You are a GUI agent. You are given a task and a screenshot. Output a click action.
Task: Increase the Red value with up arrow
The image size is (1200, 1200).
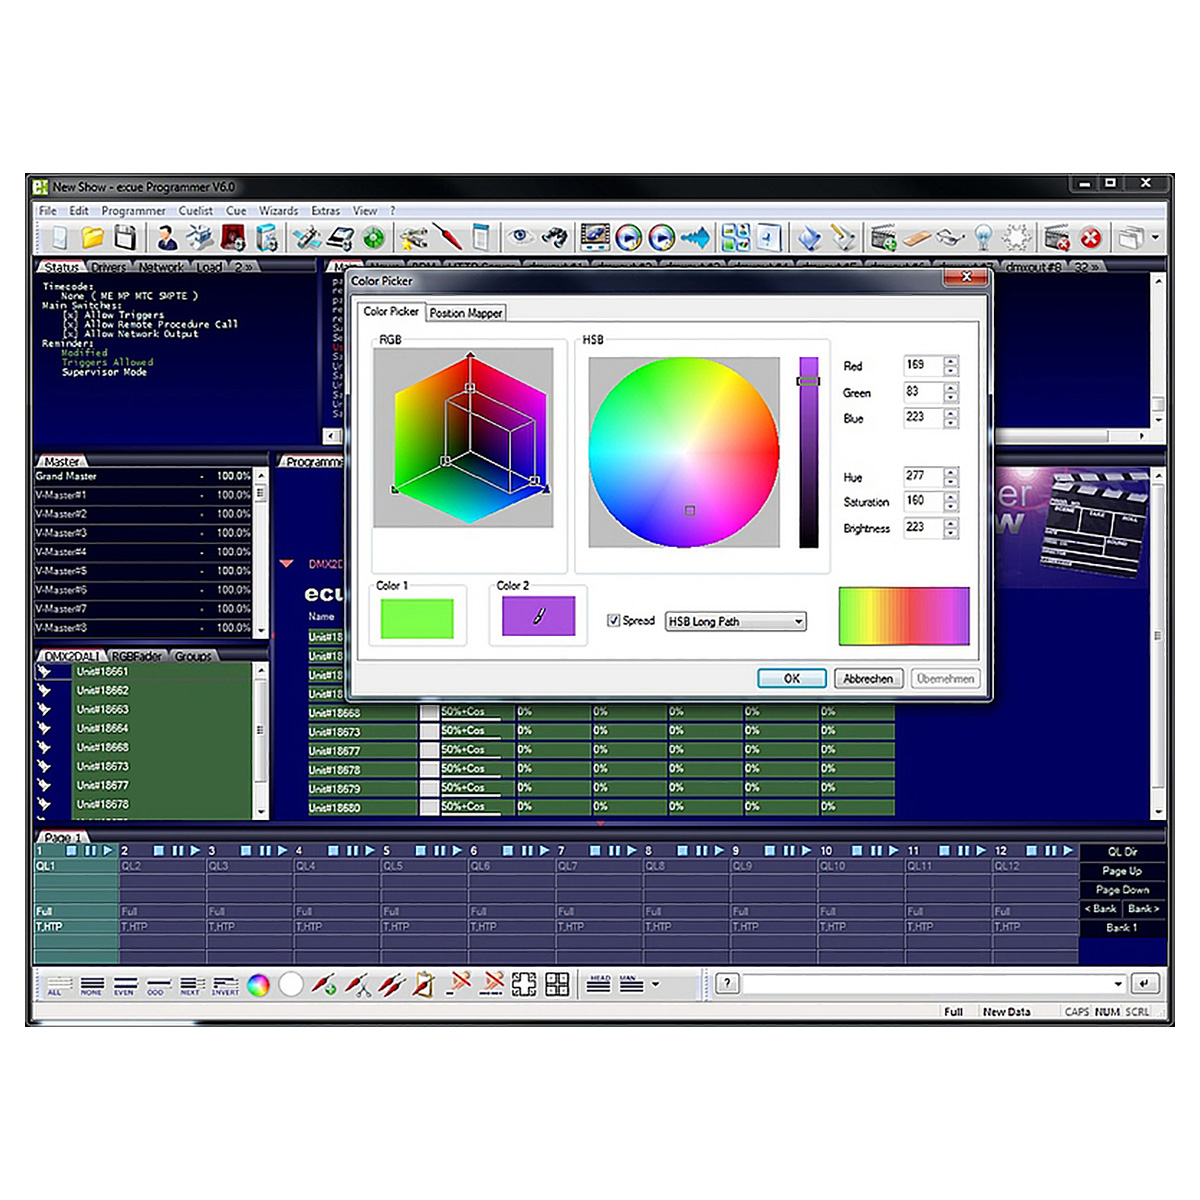coord(951,361)
